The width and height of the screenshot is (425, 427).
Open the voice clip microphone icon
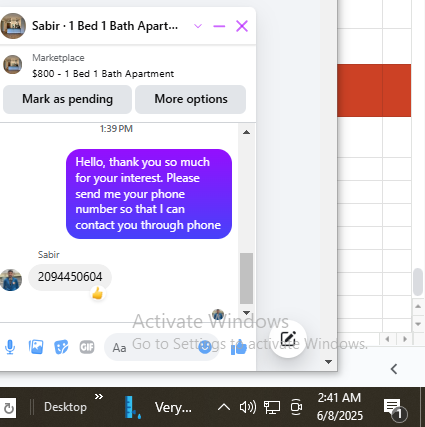(10, 347)
